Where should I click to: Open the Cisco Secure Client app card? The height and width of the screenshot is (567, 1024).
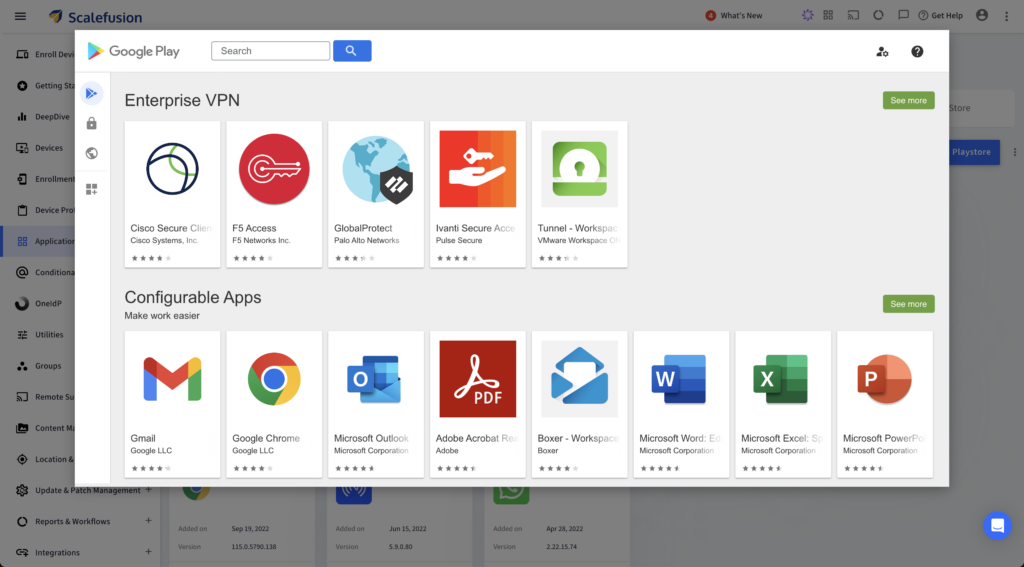pyautogui.click(x=172, y=194)
